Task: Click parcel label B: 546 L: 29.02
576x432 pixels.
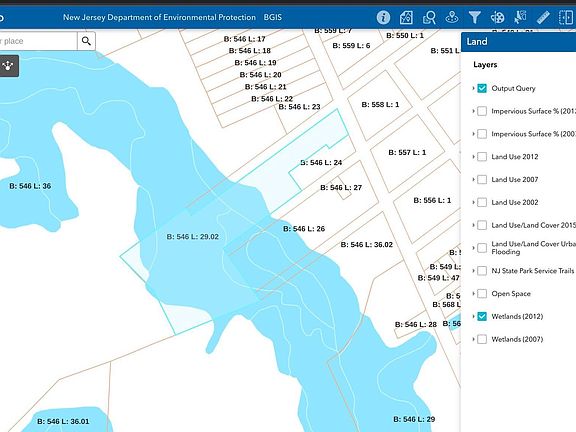Action: (x=192, y=237)
